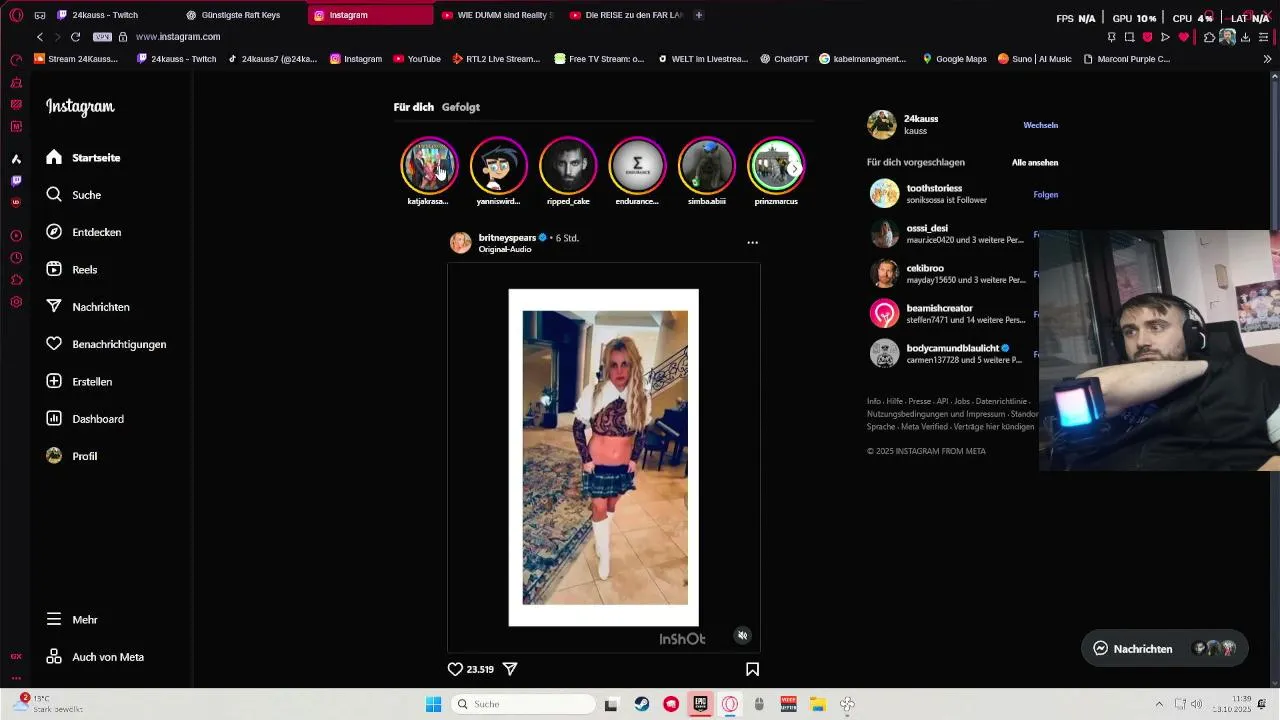Show hidden tray icons chevron
The height and width of the screenshot is (720, 1280).
point(1159,704)
